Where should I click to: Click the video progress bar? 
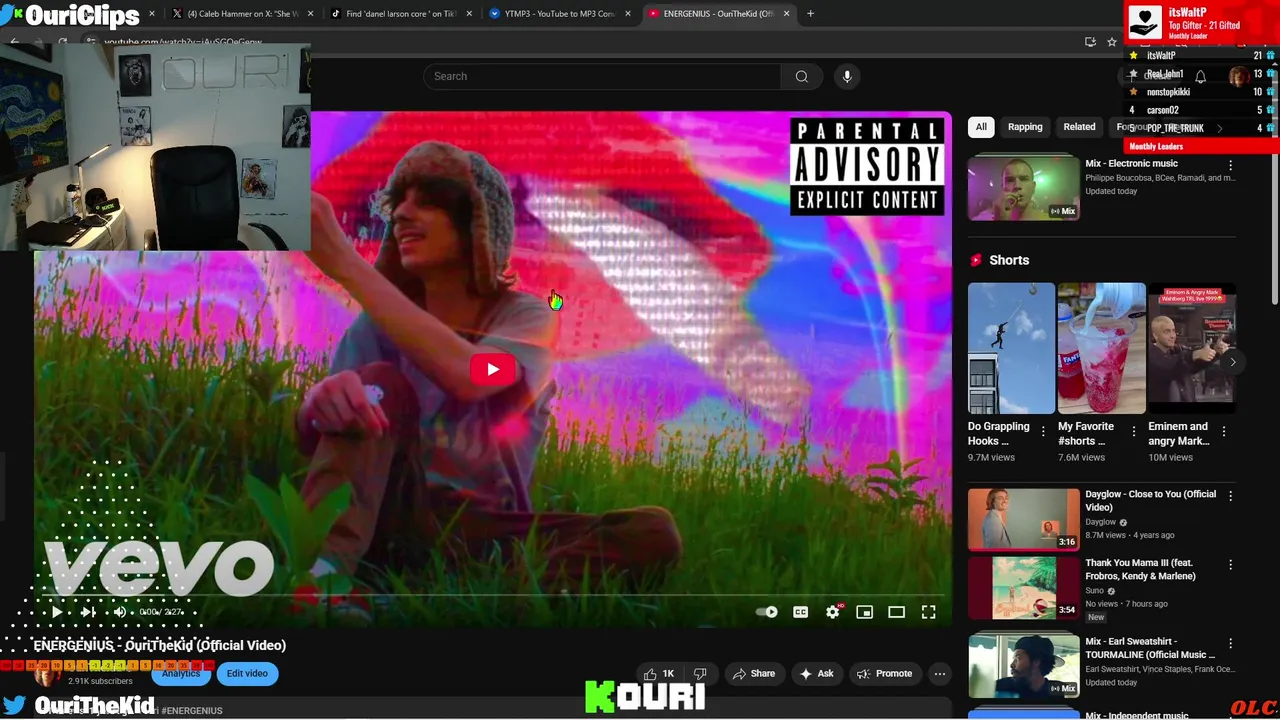[493, 596]
